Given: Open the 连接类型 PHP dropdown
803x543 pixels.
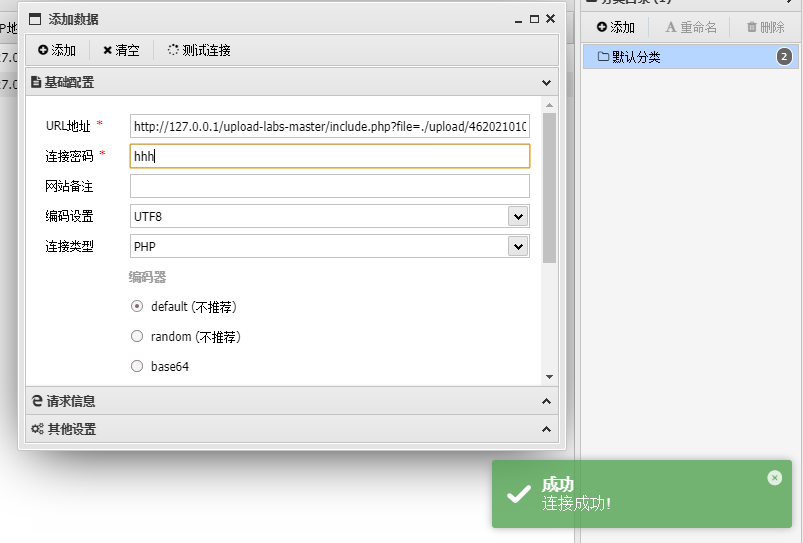Looking at the screenshot, I should pyautogui.click(x=518, y=246).
